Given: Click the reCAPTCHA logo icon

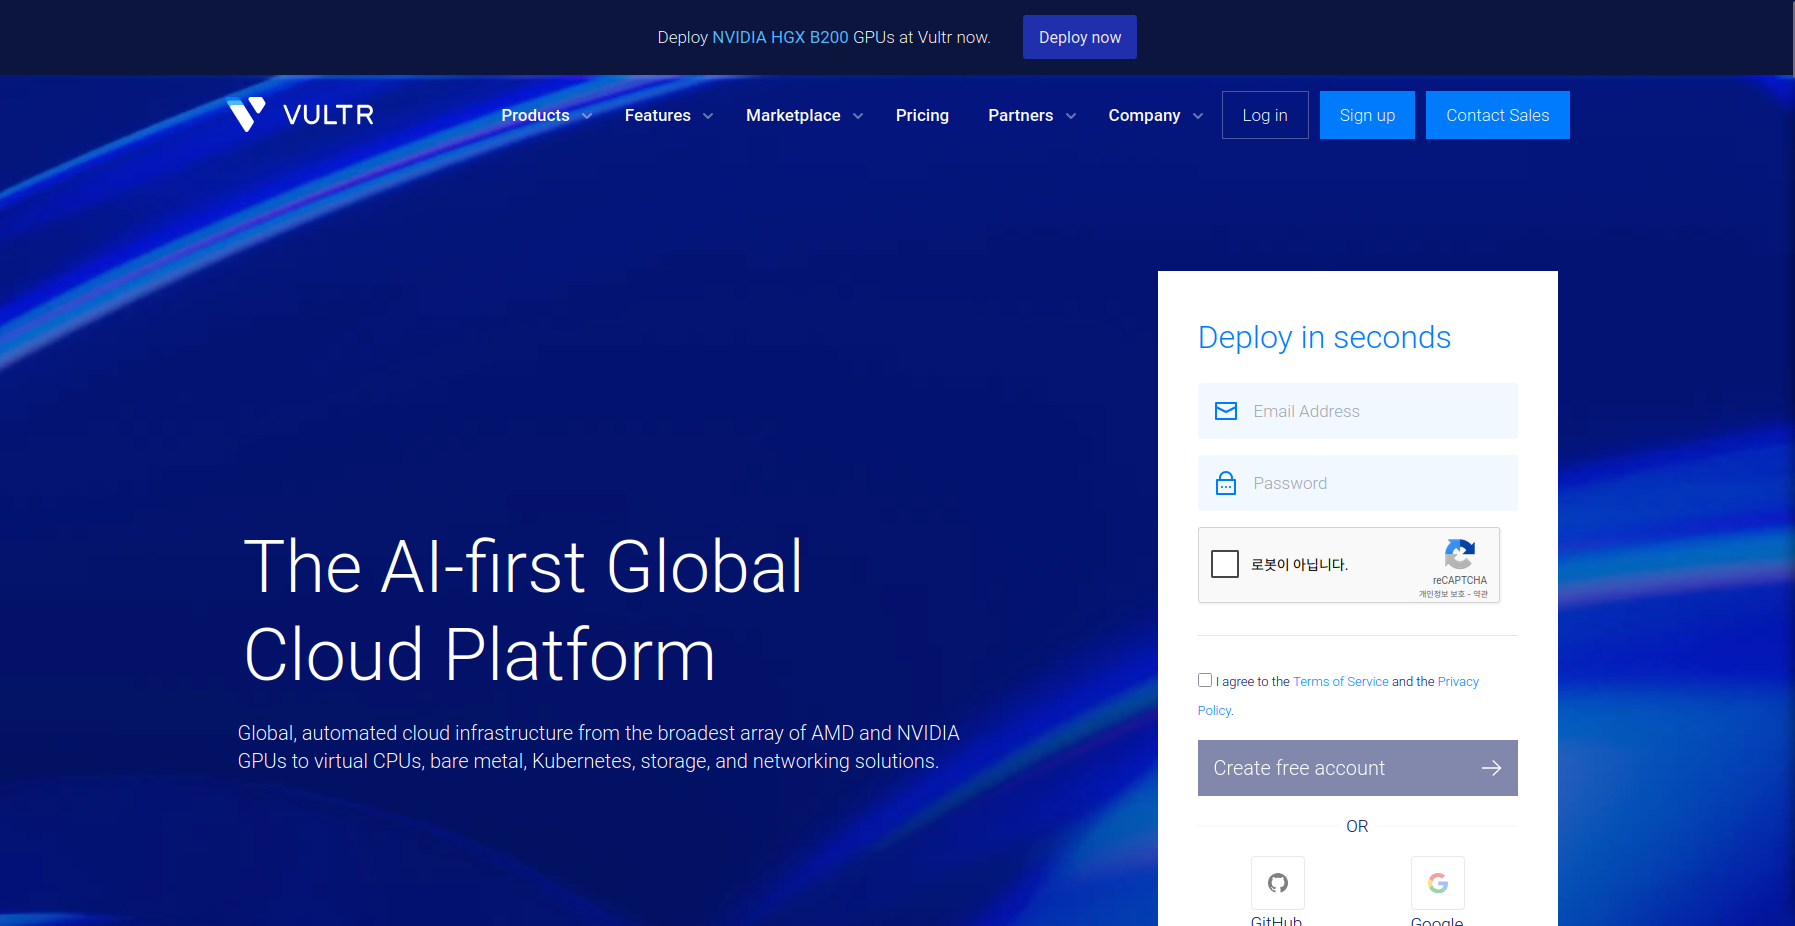Looking at the screenshot, I should [1459, 555].
